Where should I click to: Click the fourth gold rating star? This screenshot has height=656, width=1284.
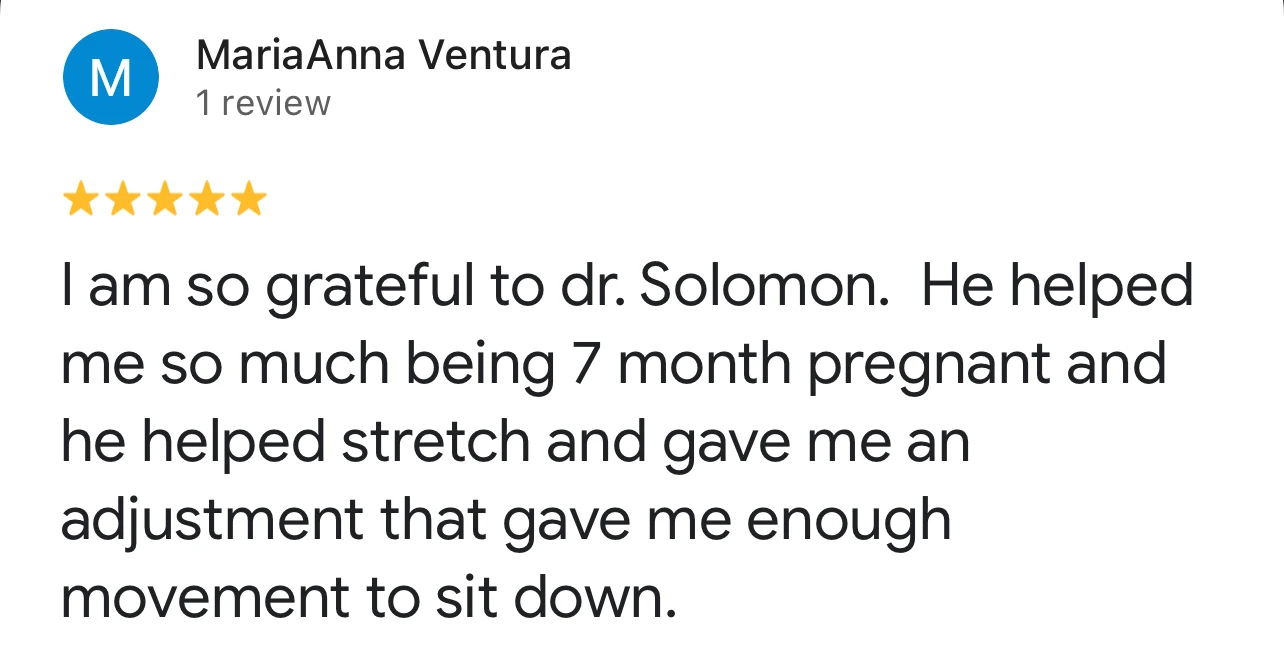(x=206, y=200)
